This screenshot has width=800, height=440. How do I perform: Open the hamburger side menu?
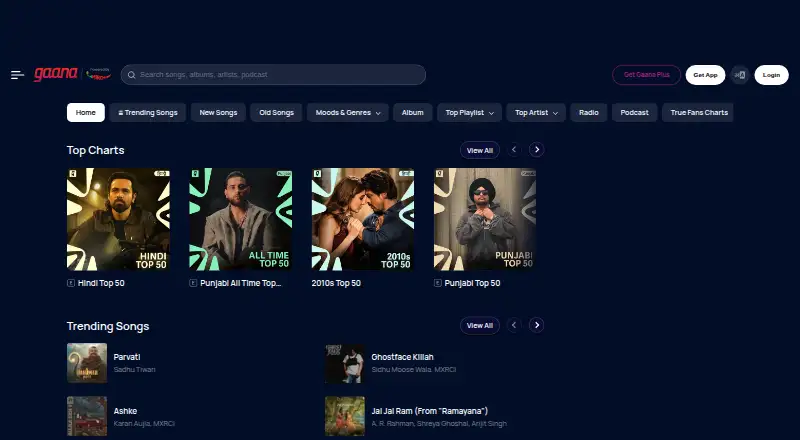pos(17,75)
